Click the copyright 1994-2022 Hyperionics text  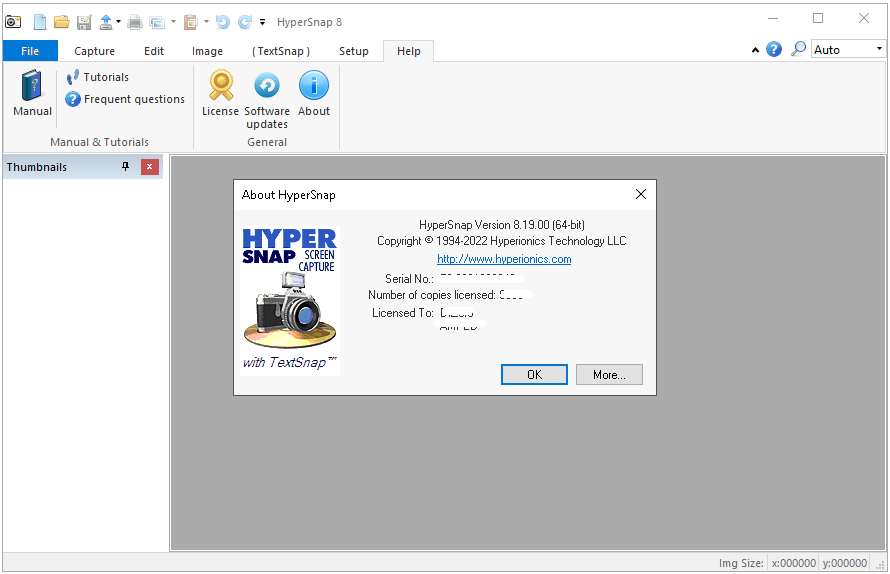tap(502, 241)
